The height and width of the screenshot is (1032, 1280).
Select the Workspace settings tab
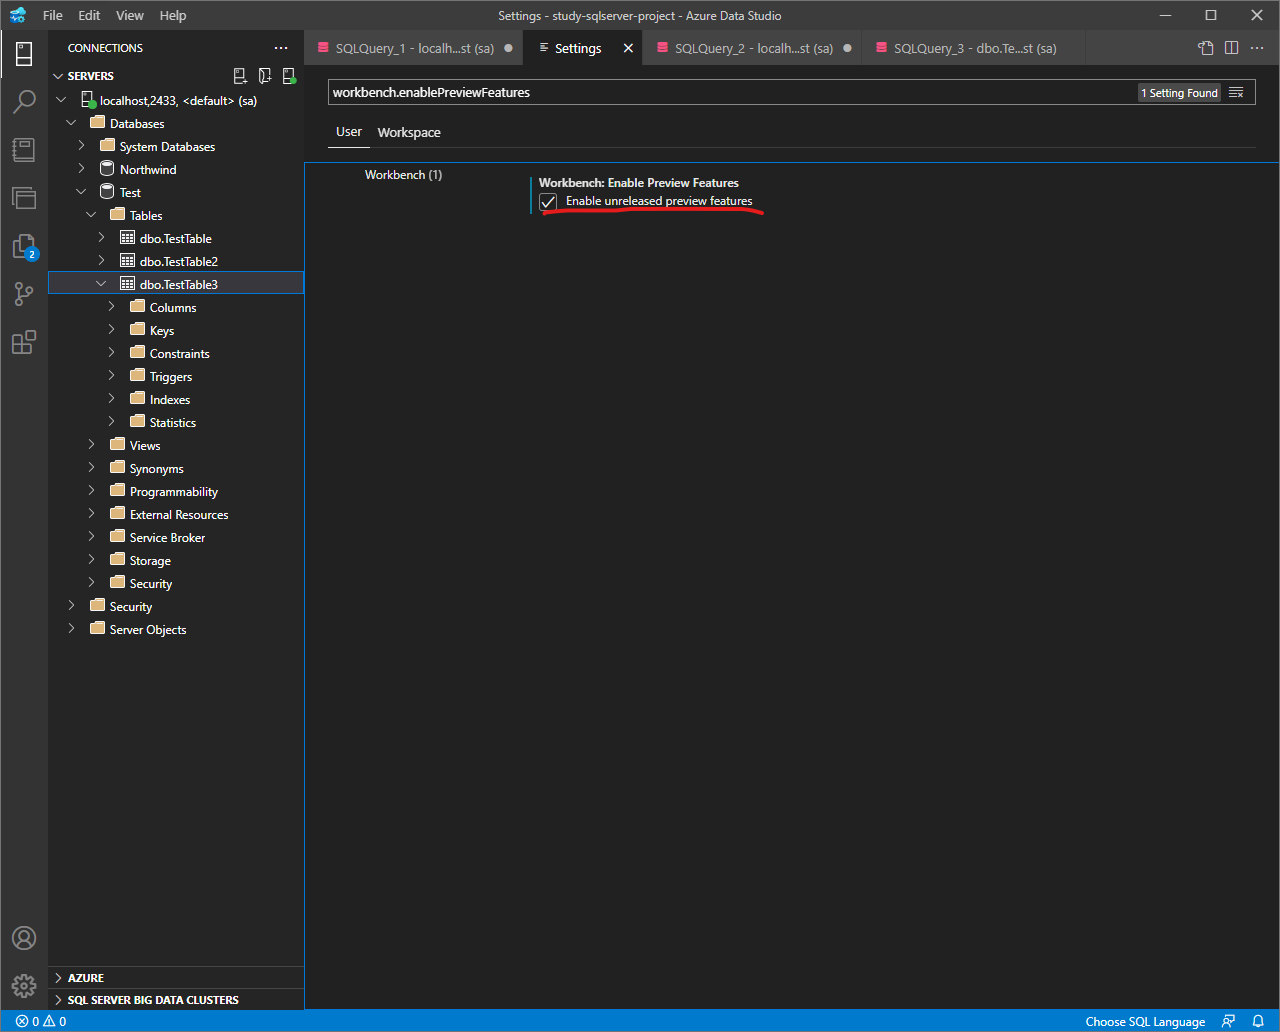coord(409,132)
